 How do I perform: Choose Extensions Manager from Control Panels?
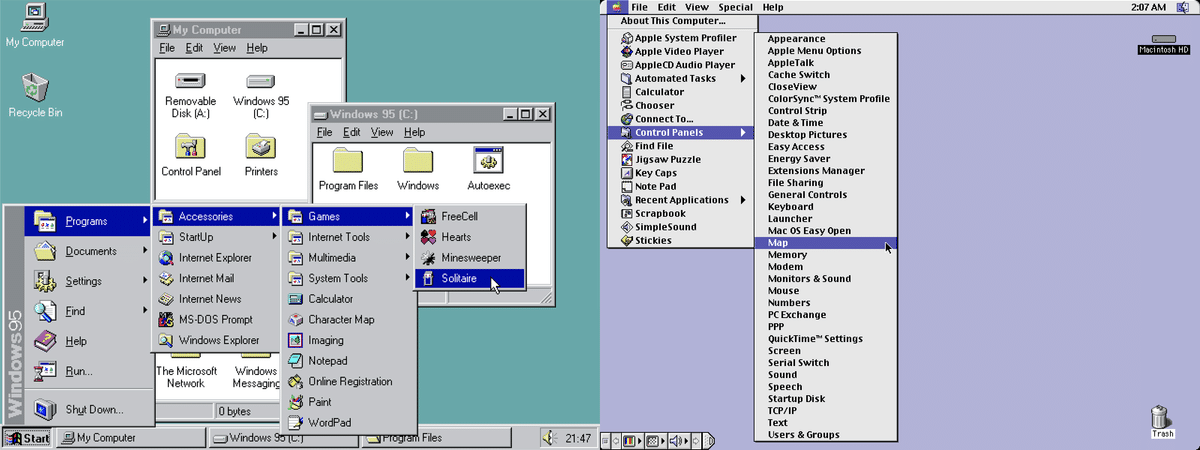(826, 171)
